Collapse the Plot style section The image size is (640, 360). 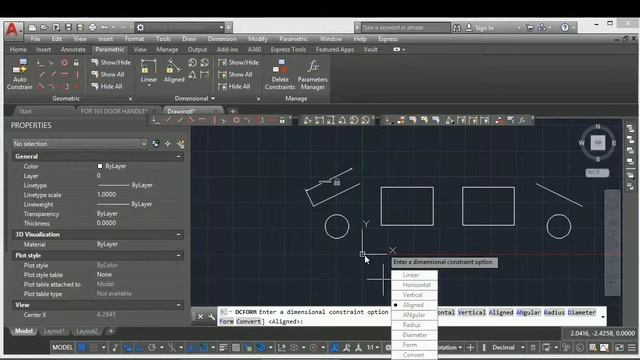(x=178, y=256)
